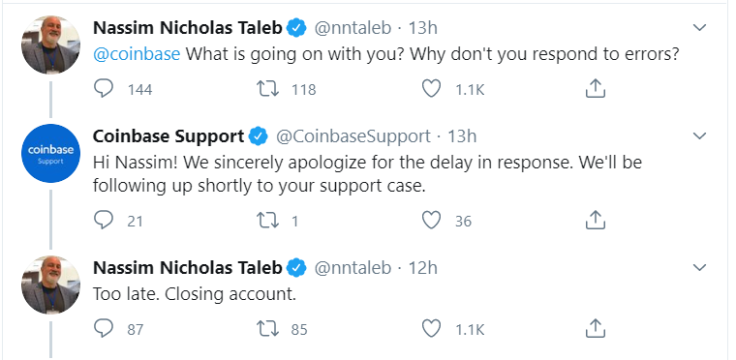This screenshot has width=736, height=360.
Task: Share Taleb's first tweet to Coinbase
Action: (x=595, y=88)
